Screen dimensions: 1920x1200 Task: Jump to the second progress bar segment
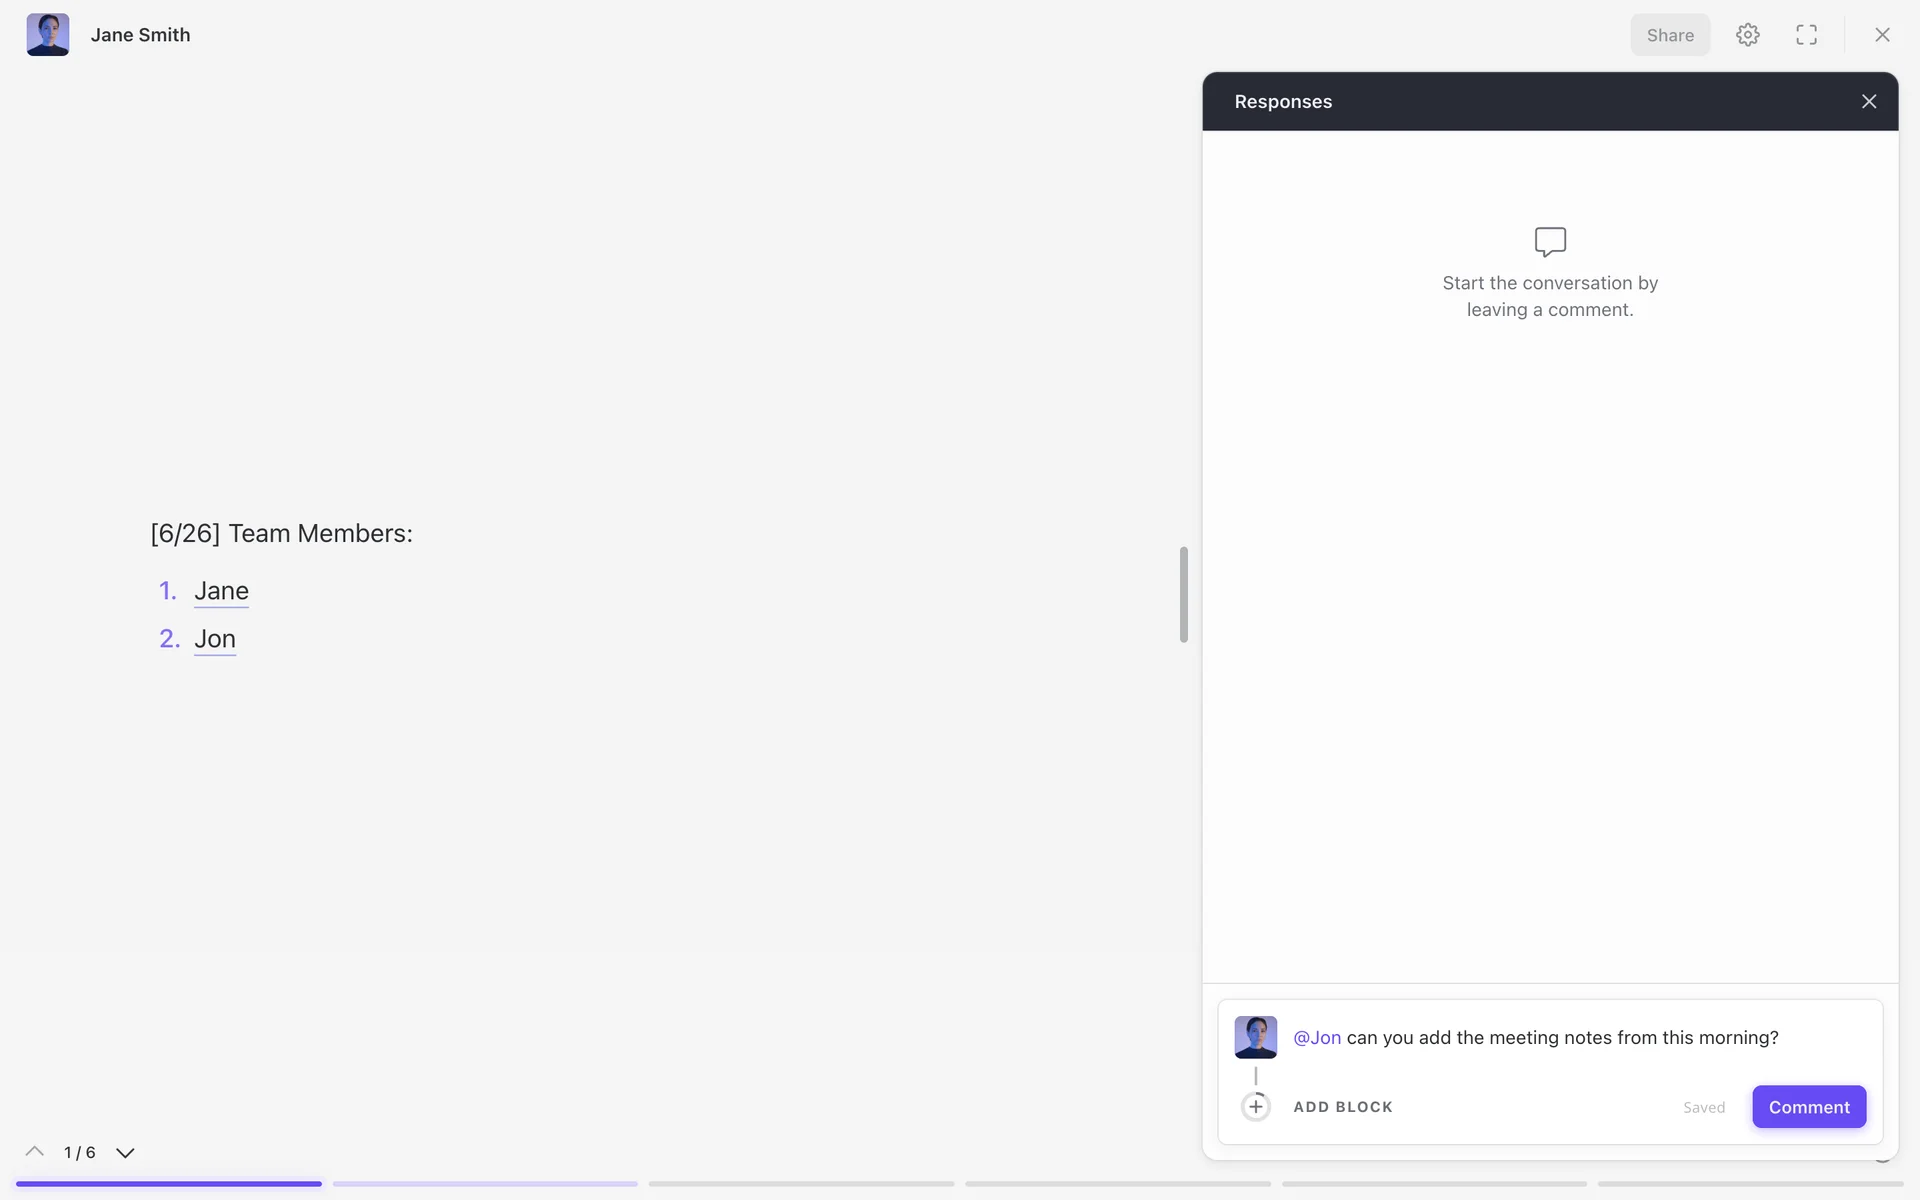[485, 1184]
